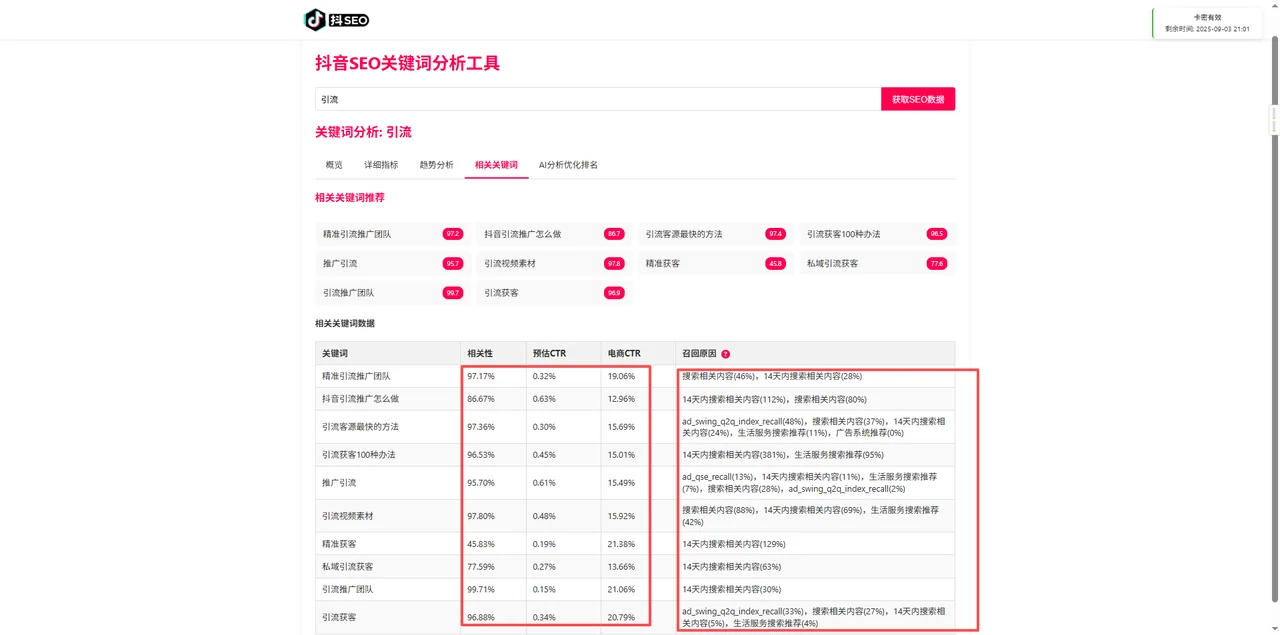Click the 预估CTR column header
The height and width of the screenshot is (635, 1280).
pyautogui.click(x=563, y=354)
